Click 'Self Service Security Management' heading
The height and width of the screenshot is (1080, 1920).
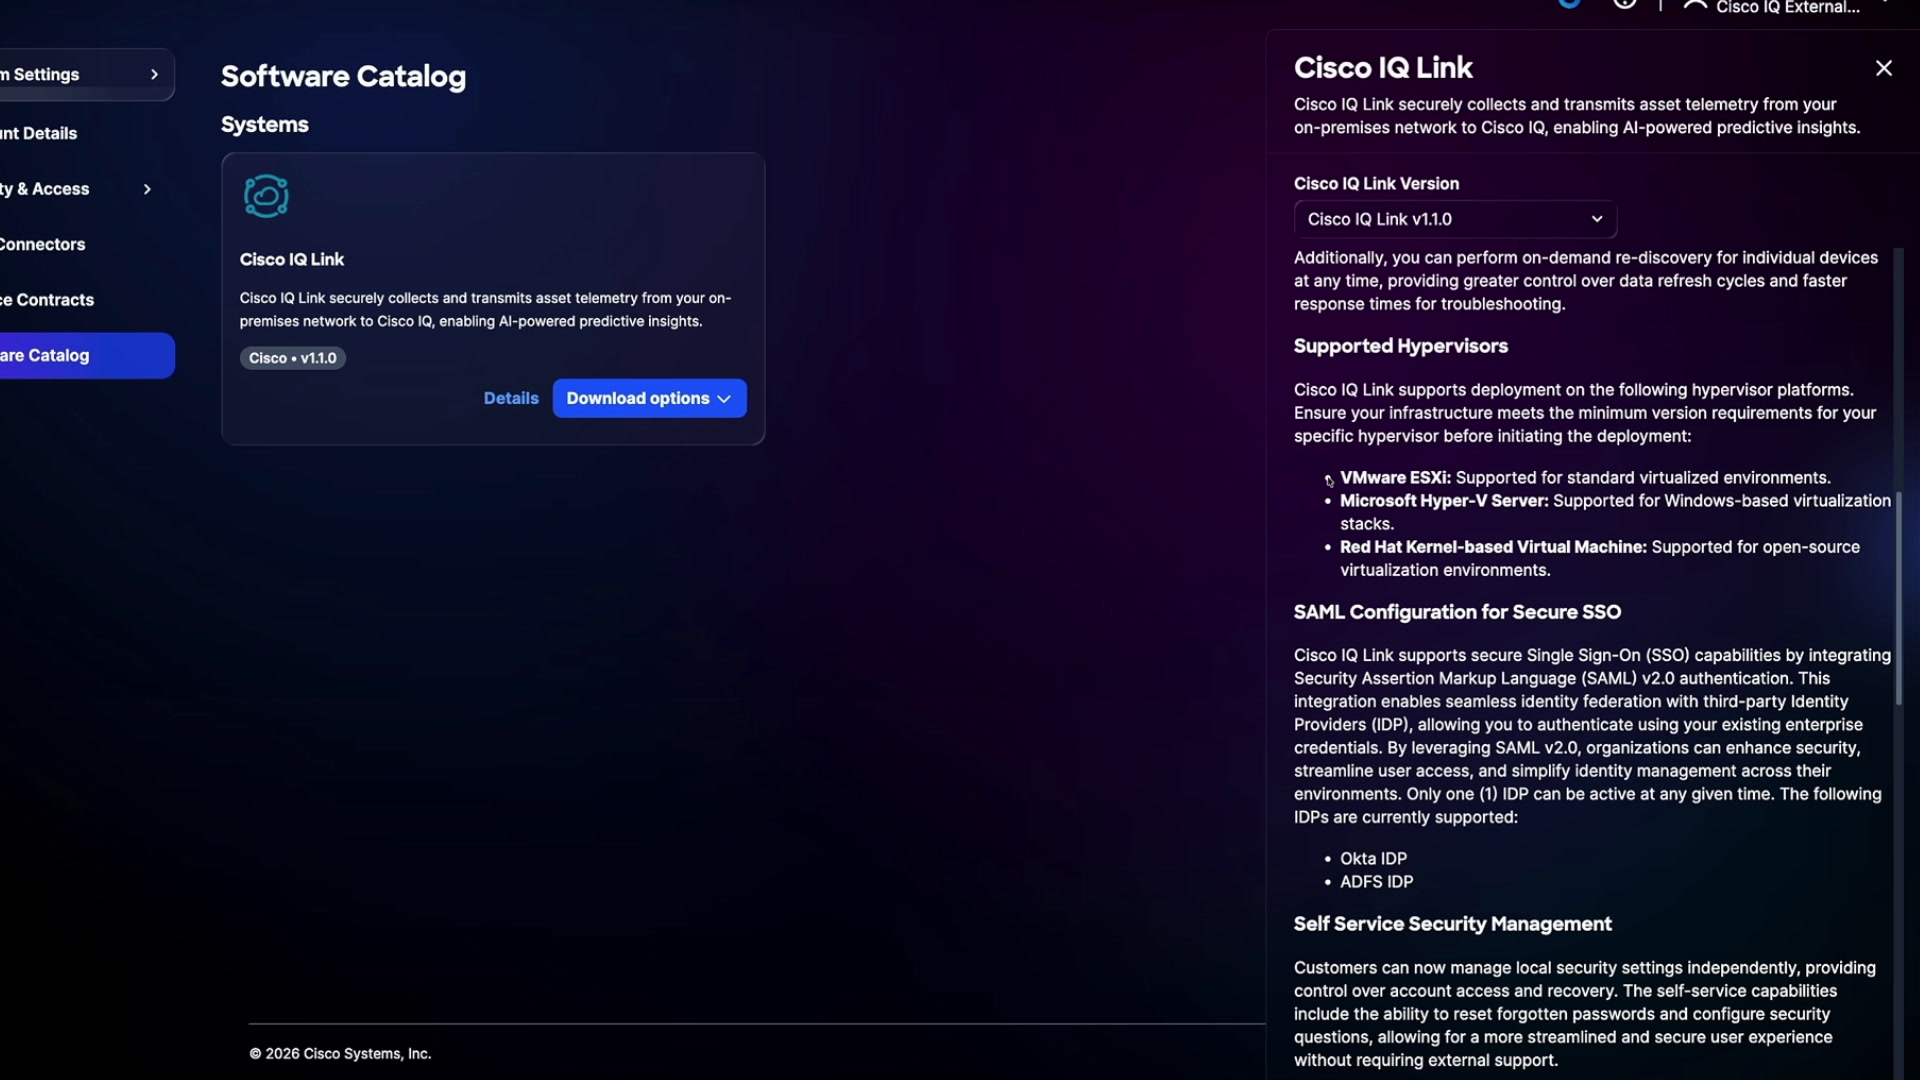coord(1452,924)
